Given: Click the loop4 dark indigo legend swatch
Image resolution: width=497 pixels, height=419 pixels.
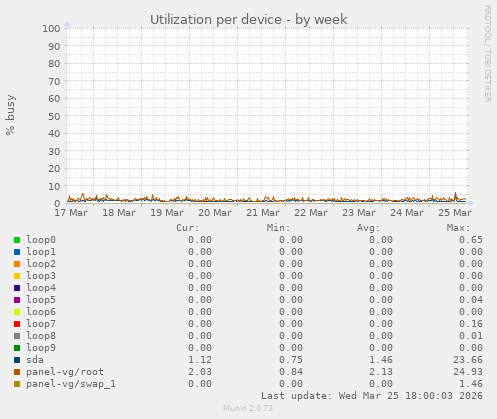Looking at the screenshot, I should [x=17, y=288].
